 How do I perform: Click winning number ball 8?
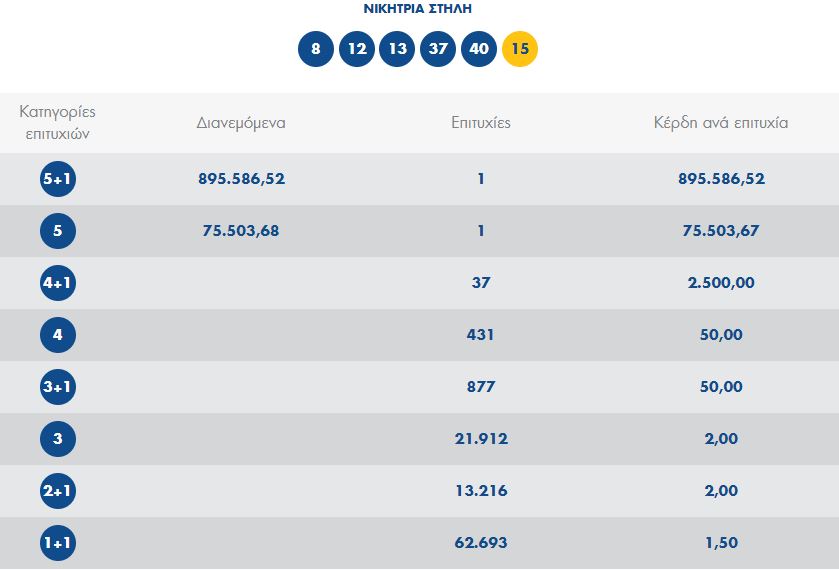tap(316, 49)
